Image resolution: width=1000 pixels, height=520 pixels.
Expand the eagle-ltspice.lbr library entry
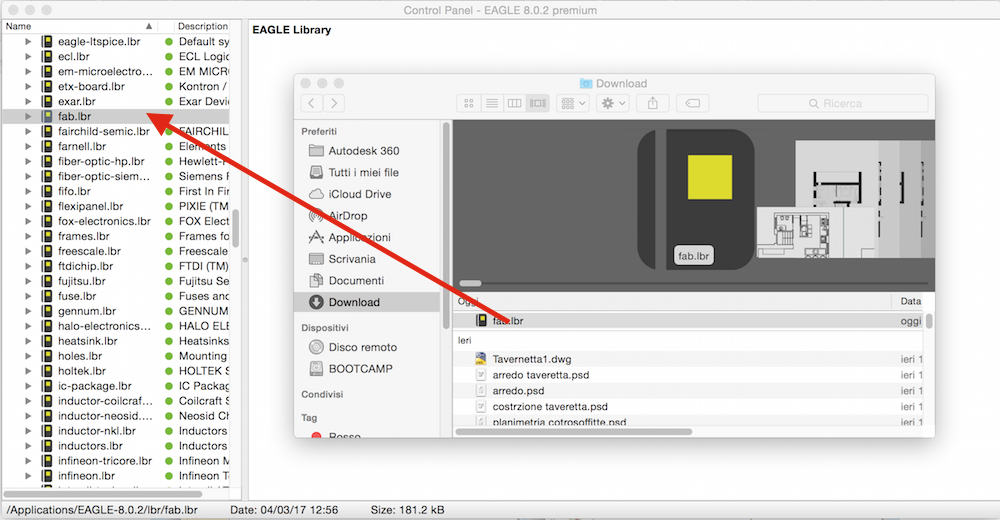[28, 41]
